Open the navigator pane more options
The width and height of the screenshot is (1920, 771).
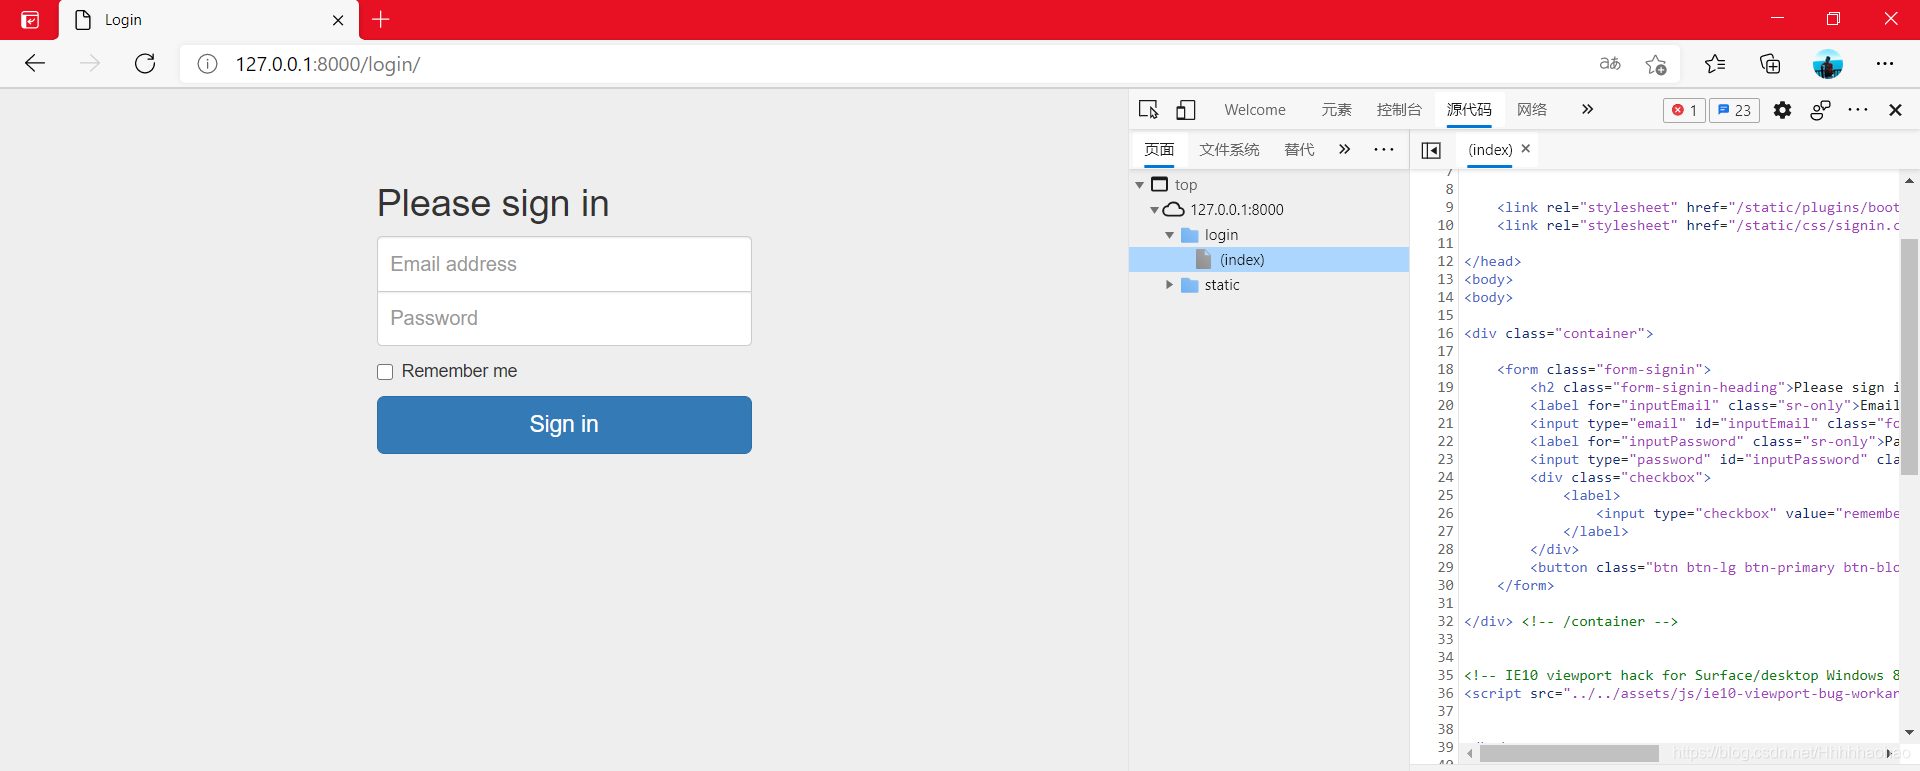tap(1384, 149)
